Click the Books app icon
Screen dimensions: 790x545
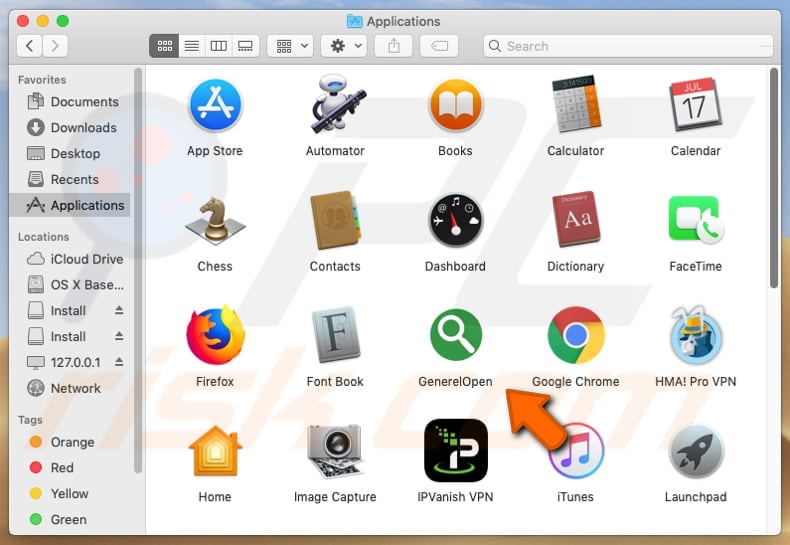coord(455,105)
